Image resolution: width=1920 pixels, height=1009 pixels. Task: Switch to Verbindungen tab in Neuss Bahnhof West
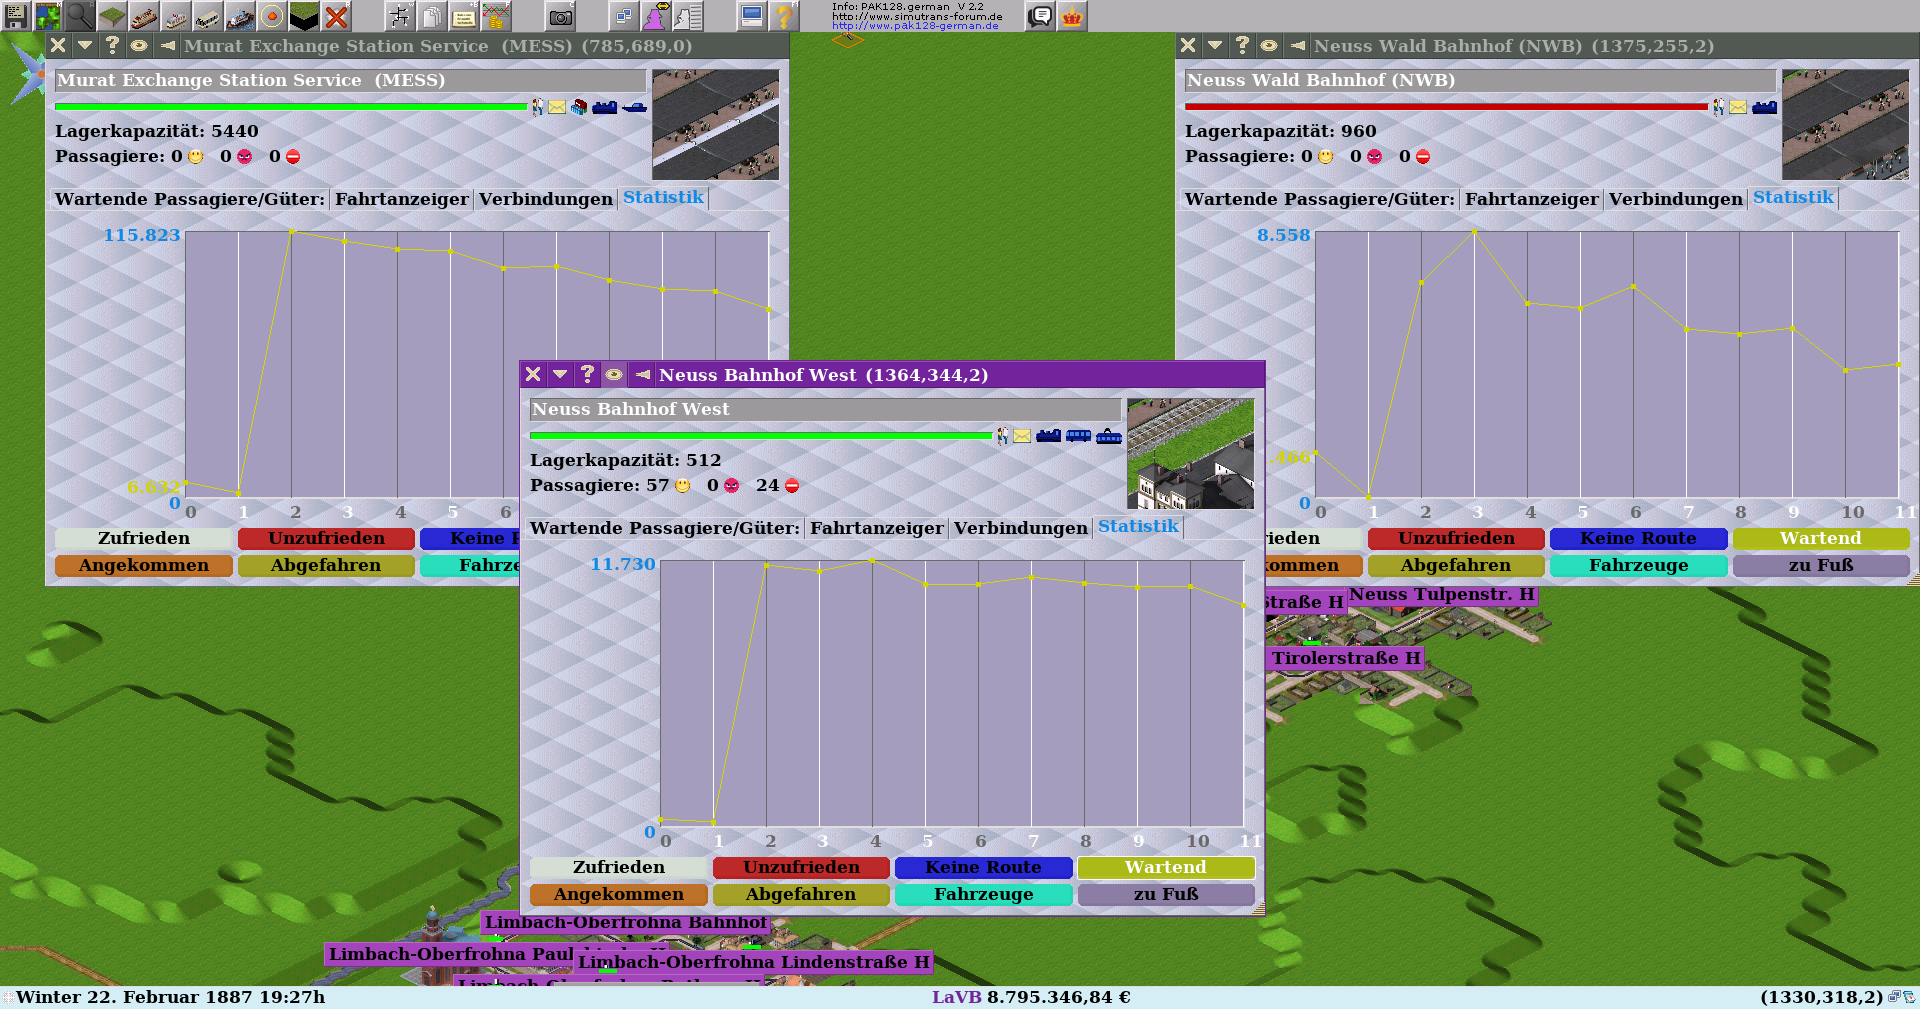click(x=1020, y=529)
